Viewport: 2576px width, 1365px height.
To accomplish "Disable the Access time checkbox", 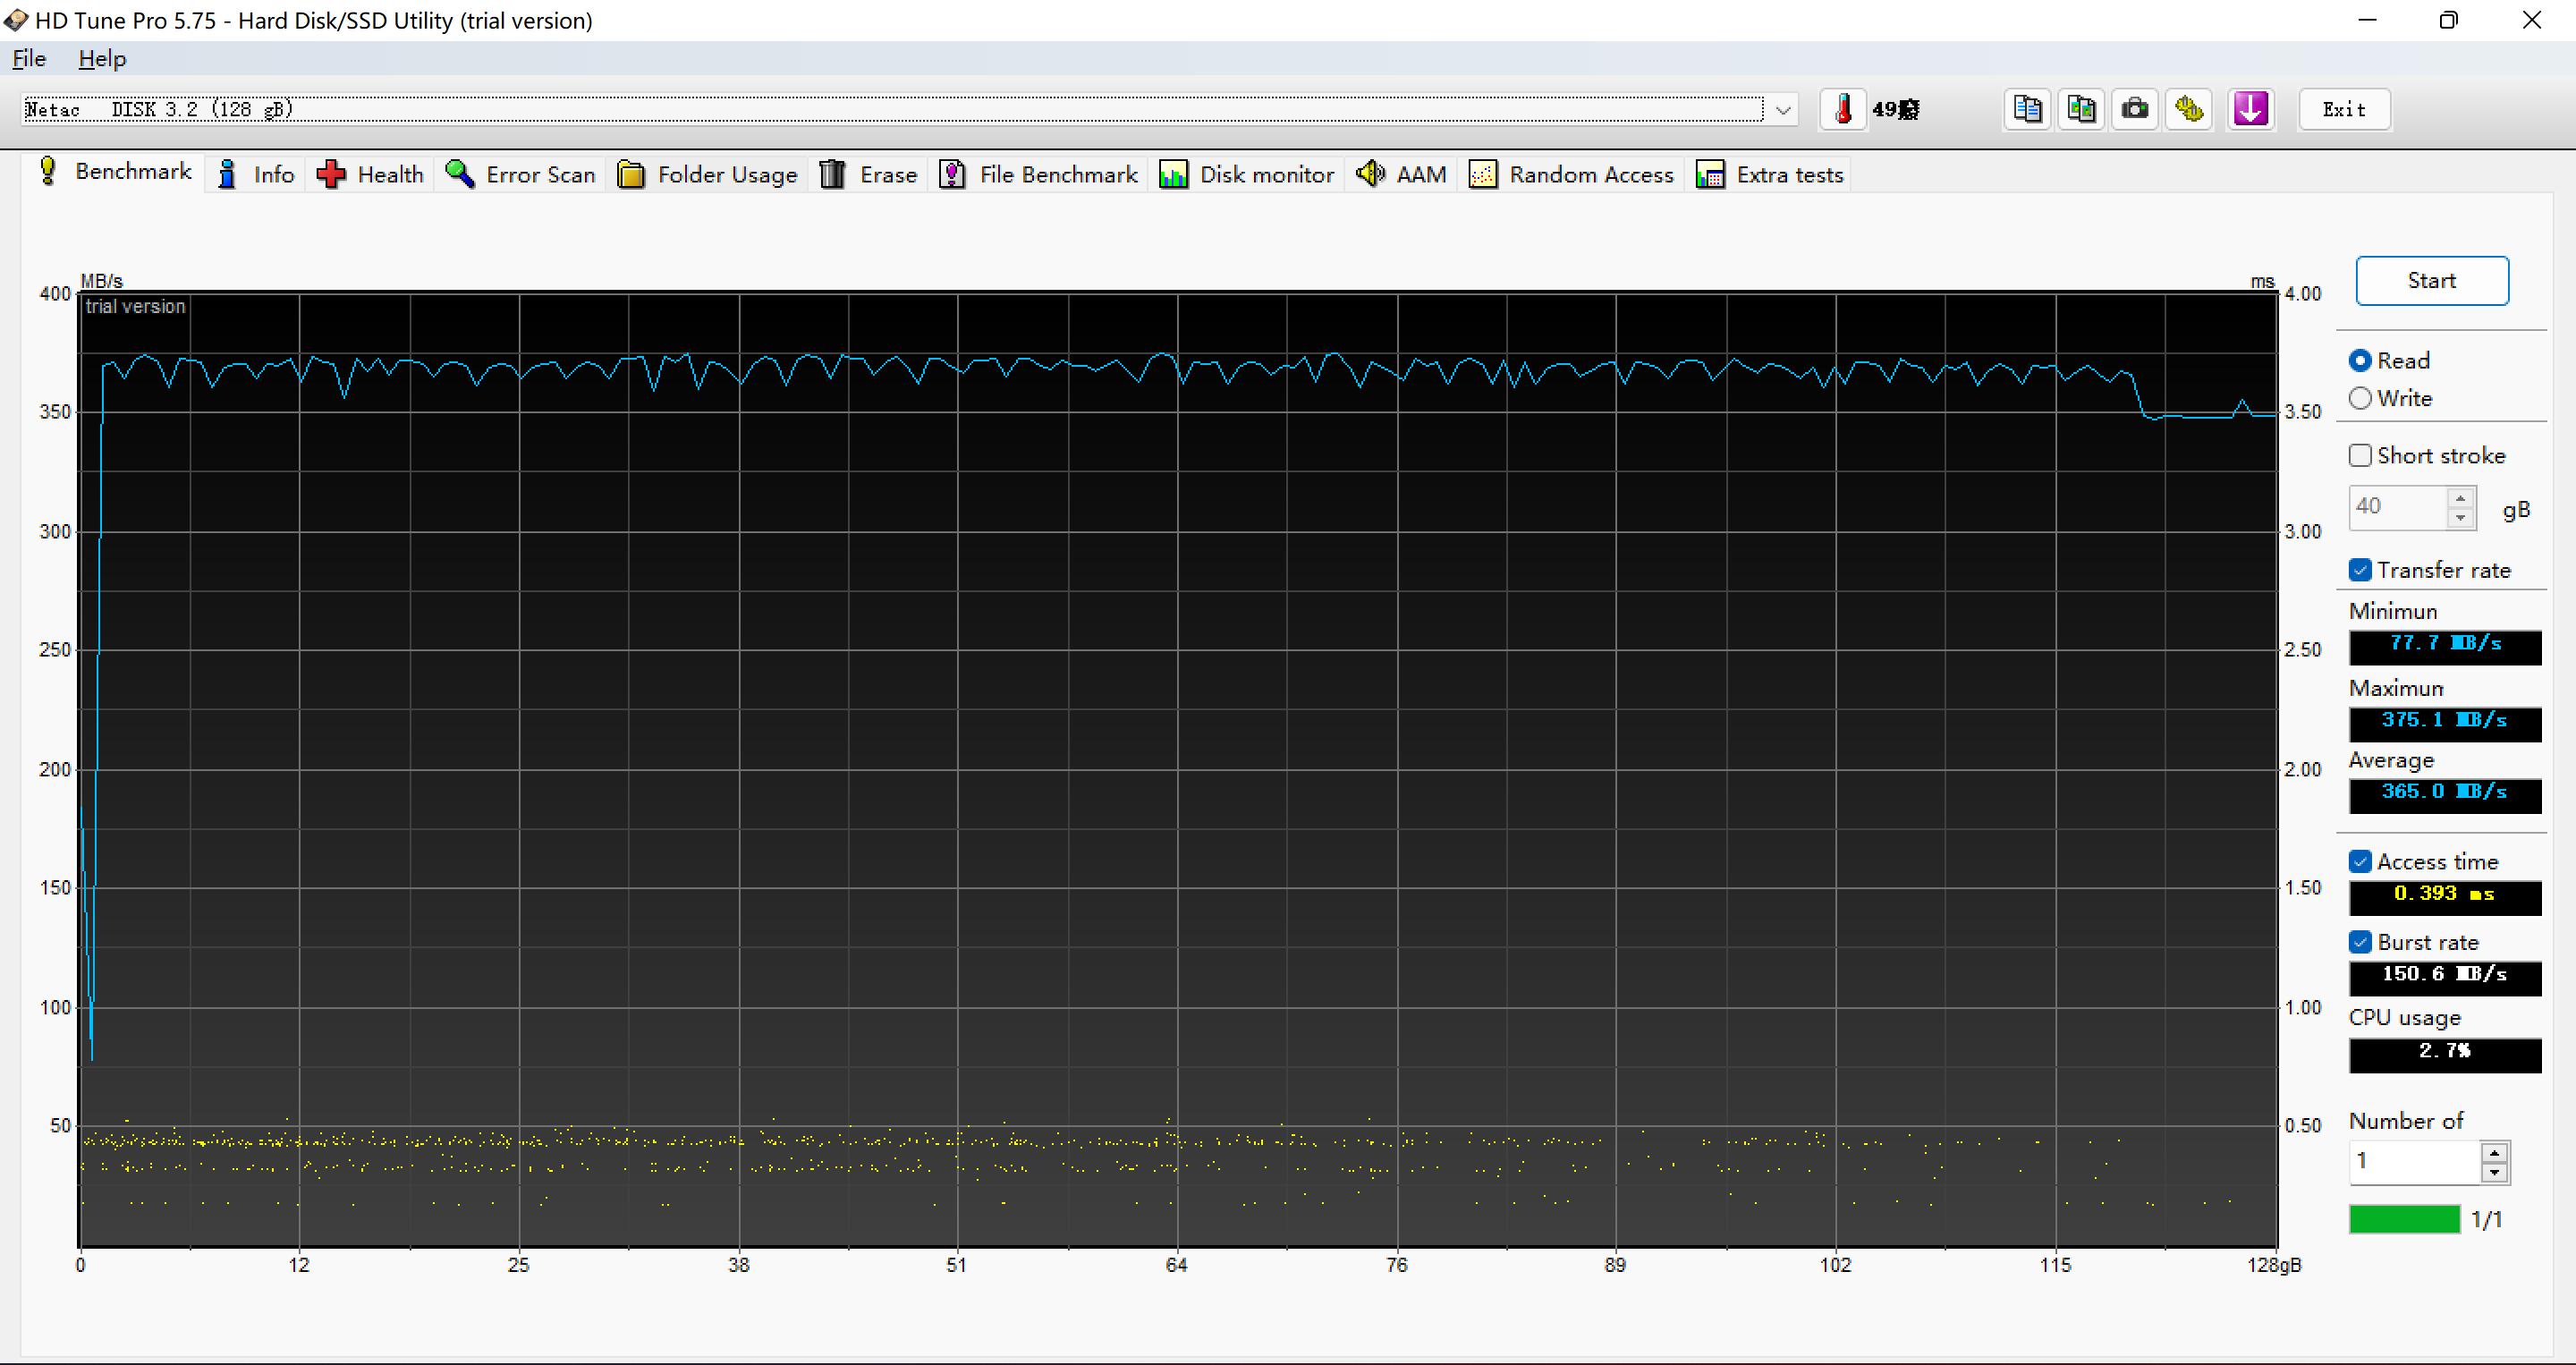I will [2361, 862].
